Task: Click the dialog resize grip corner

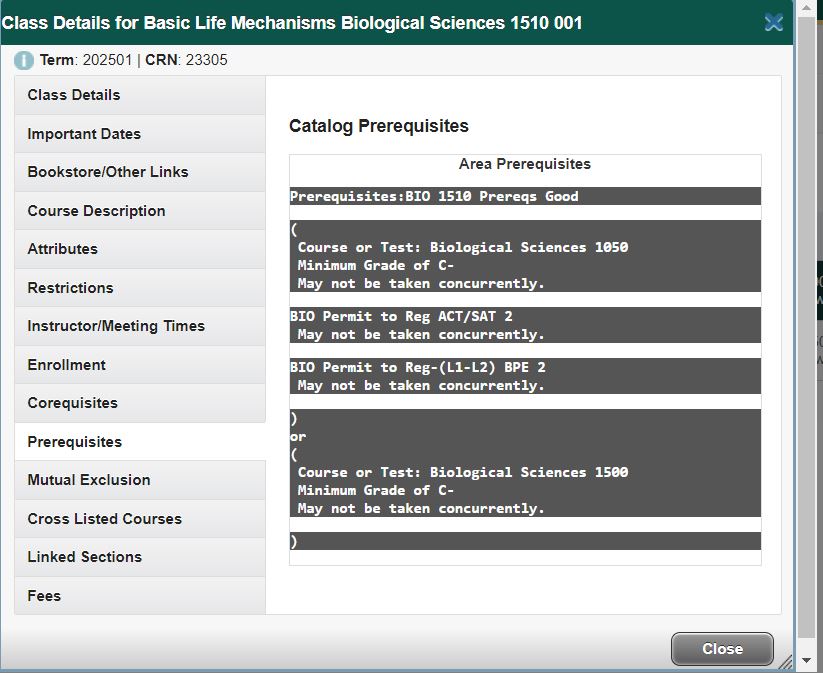Action: click(x=785, y=663)
